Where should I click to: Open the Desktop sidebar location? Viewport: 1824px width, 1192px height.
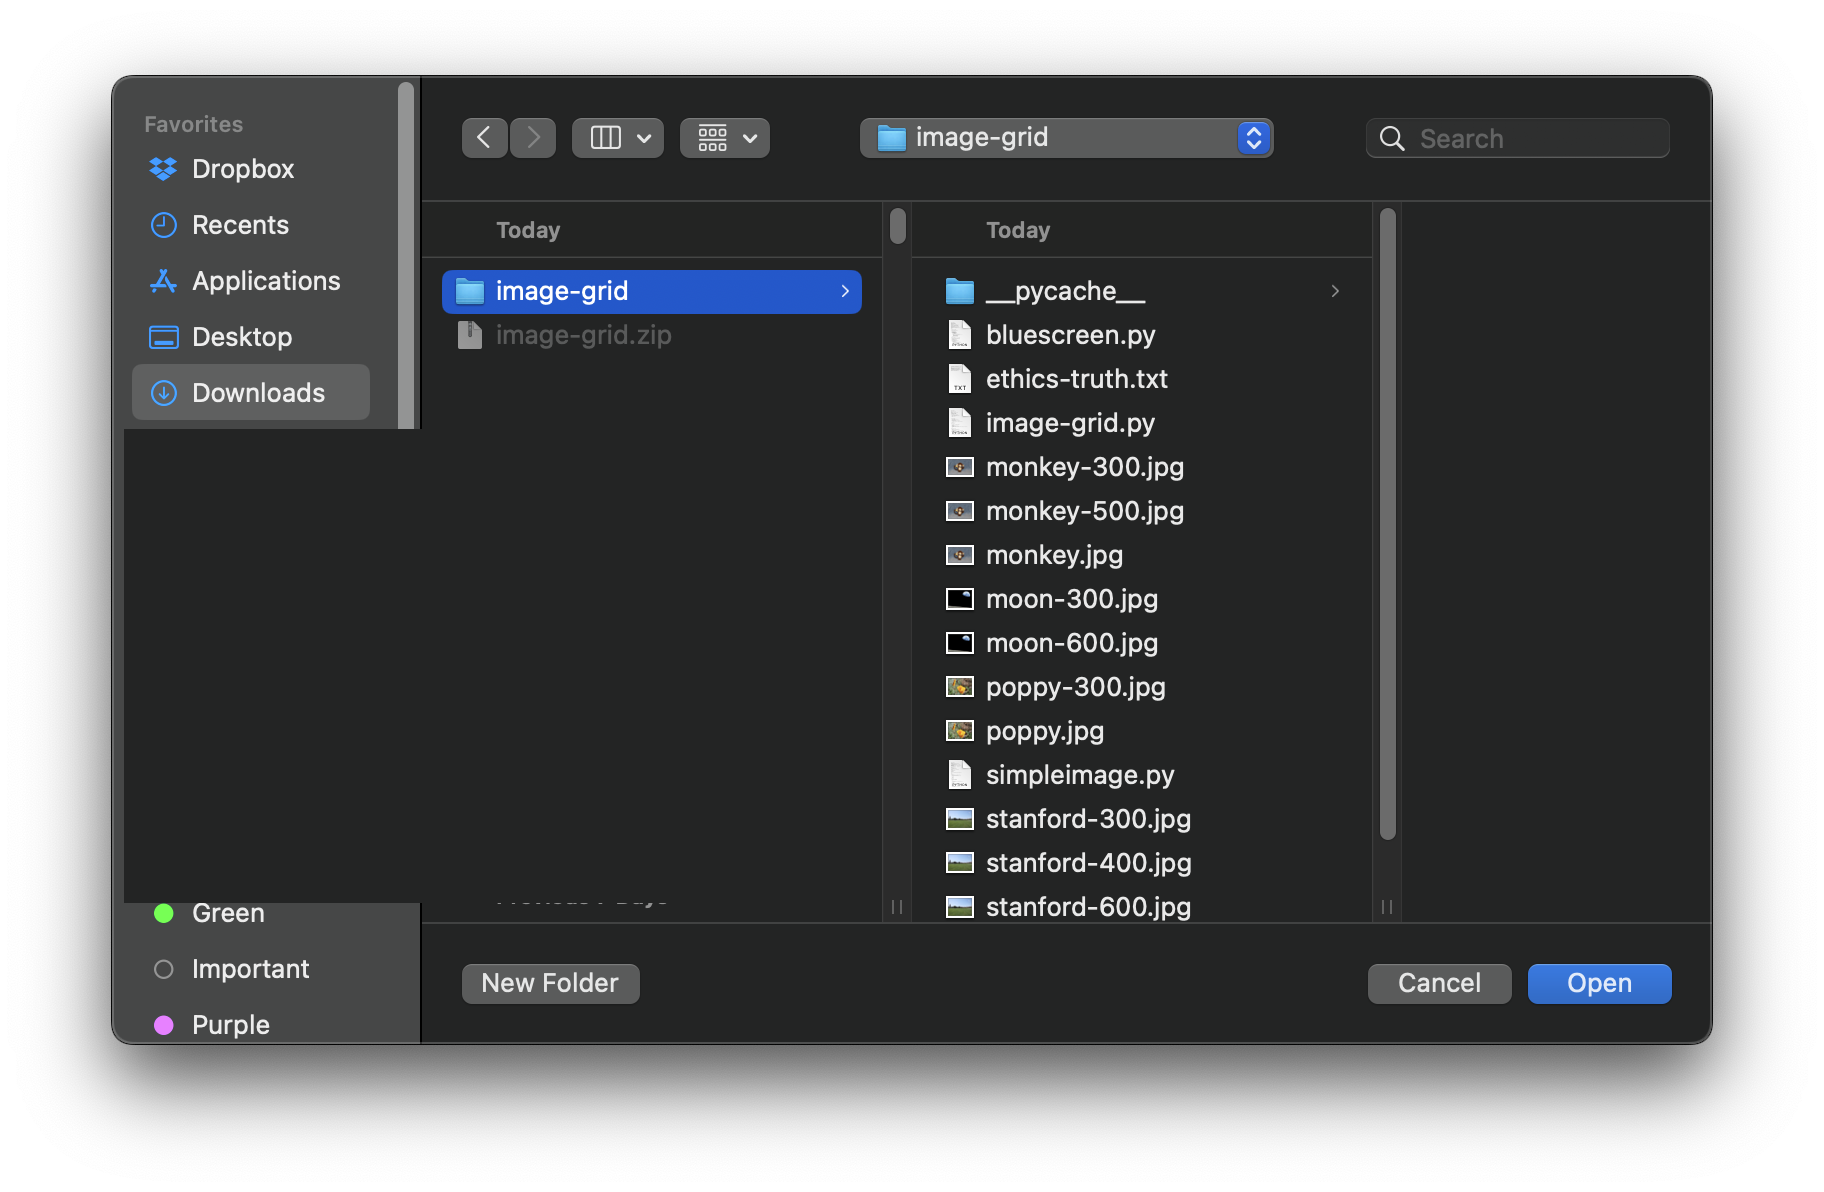[241, 336]
